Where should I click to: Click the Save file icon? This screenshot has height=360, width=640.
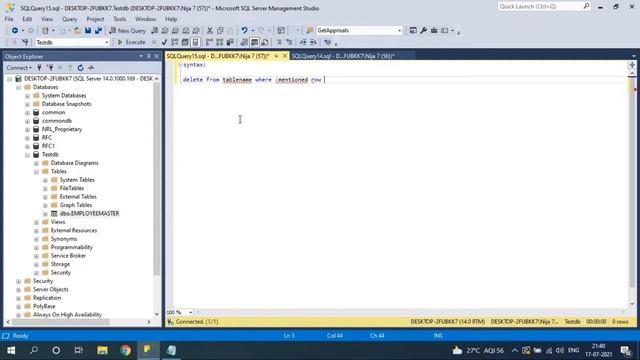[88, 31]
